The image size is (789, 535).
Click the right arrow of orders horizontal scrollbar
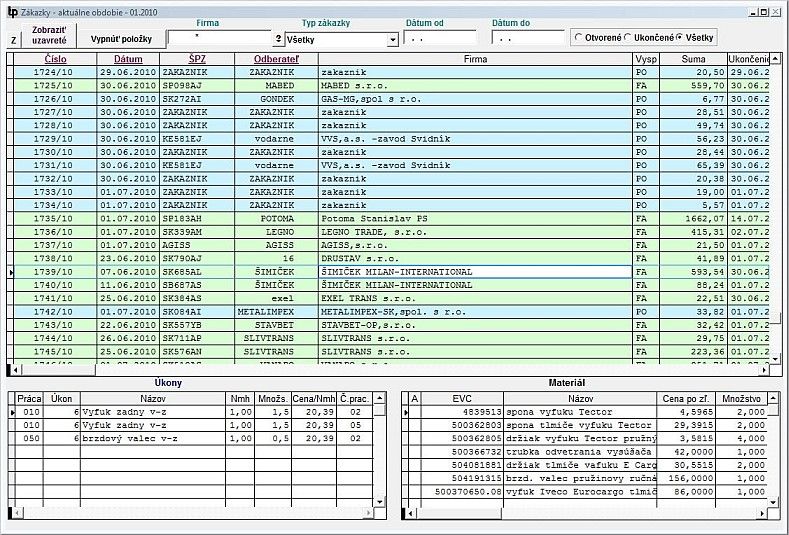pos(764,370)
